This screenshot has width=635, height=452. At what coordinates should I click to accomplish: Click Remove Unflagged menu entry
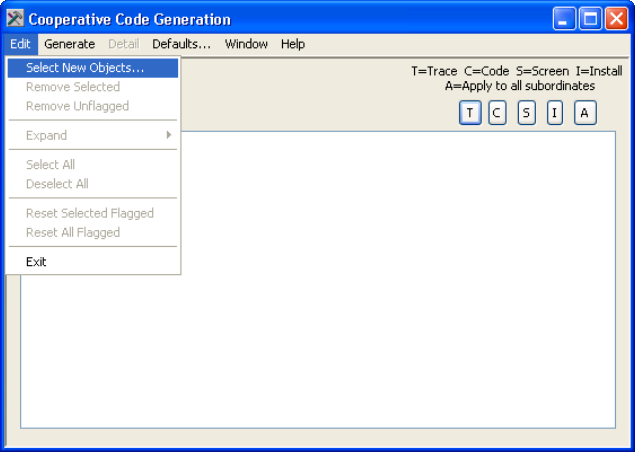click(x=93, y=106)
